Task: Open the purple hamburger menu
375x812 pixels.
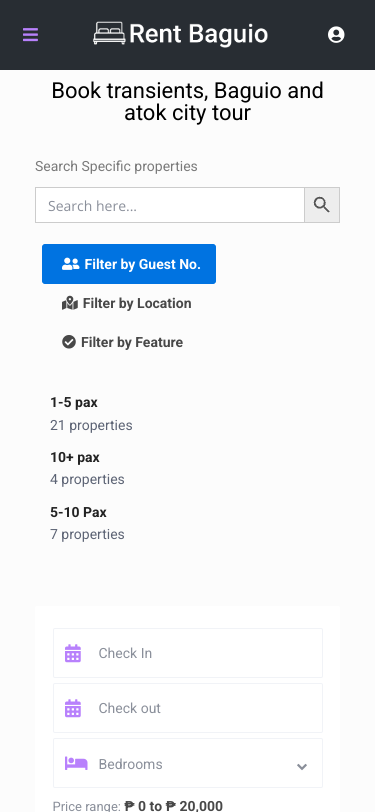Action: coord(31,35)
